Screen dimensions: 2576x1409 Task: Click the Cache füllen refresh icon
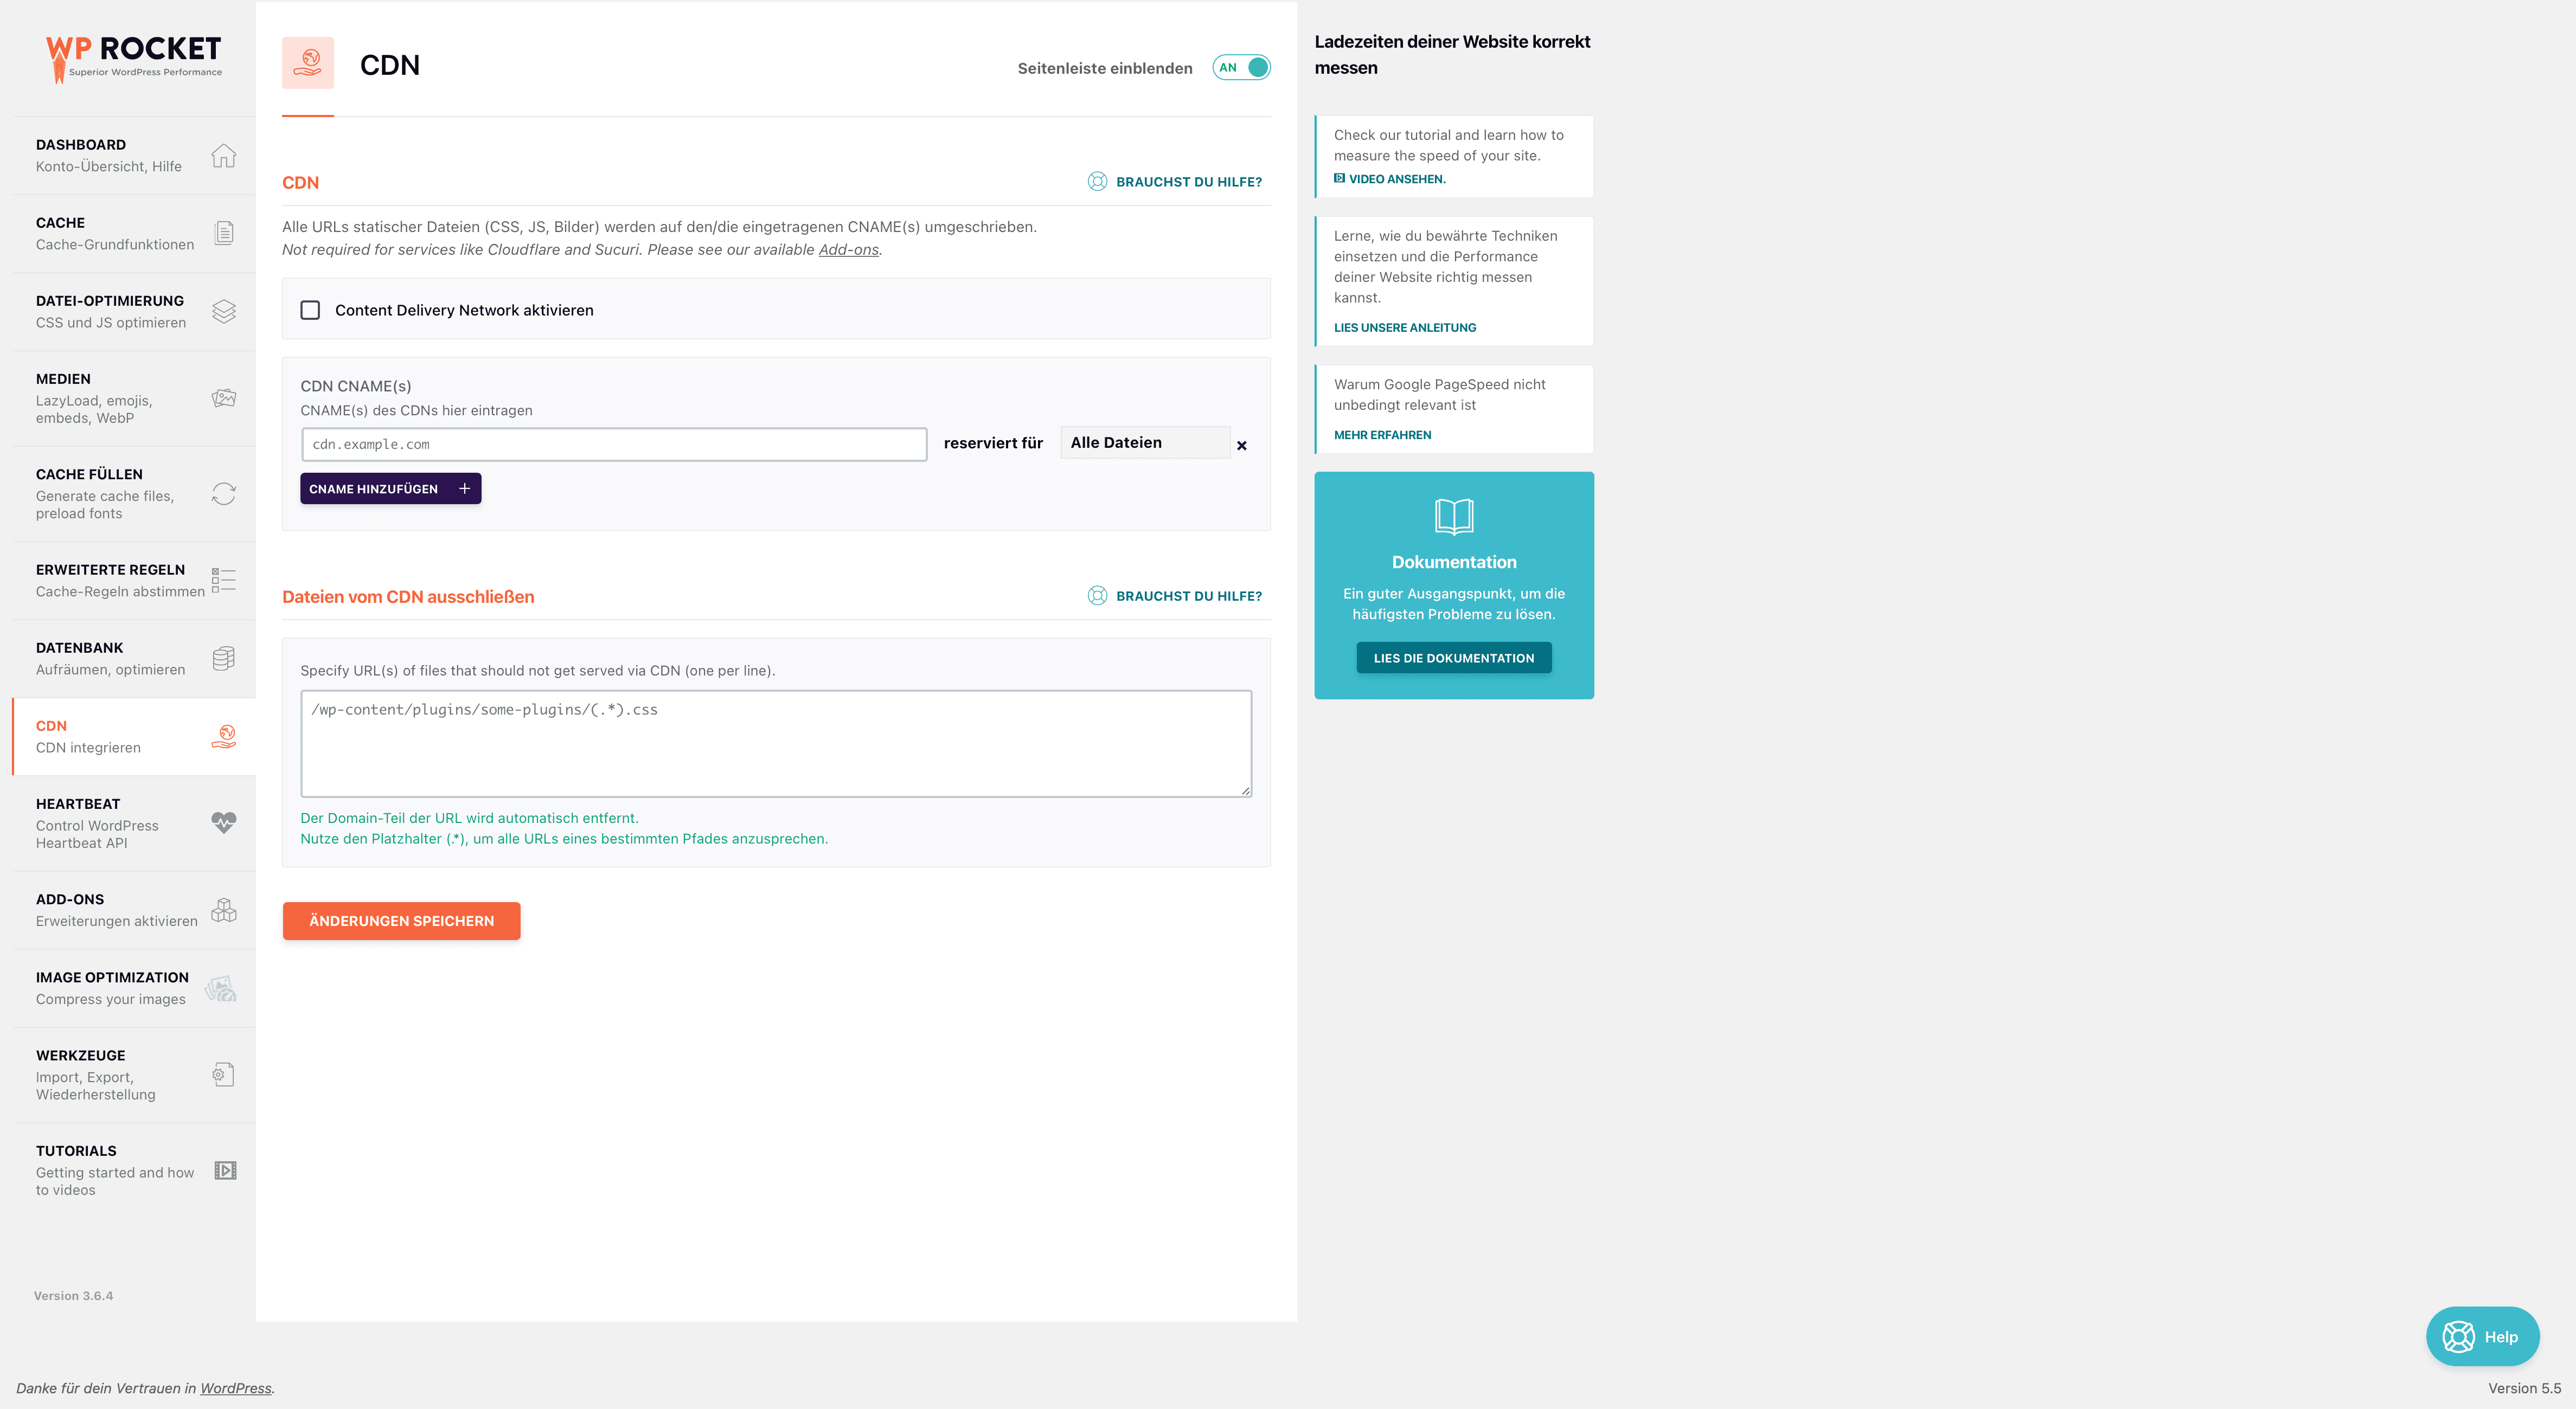point(224,494)
